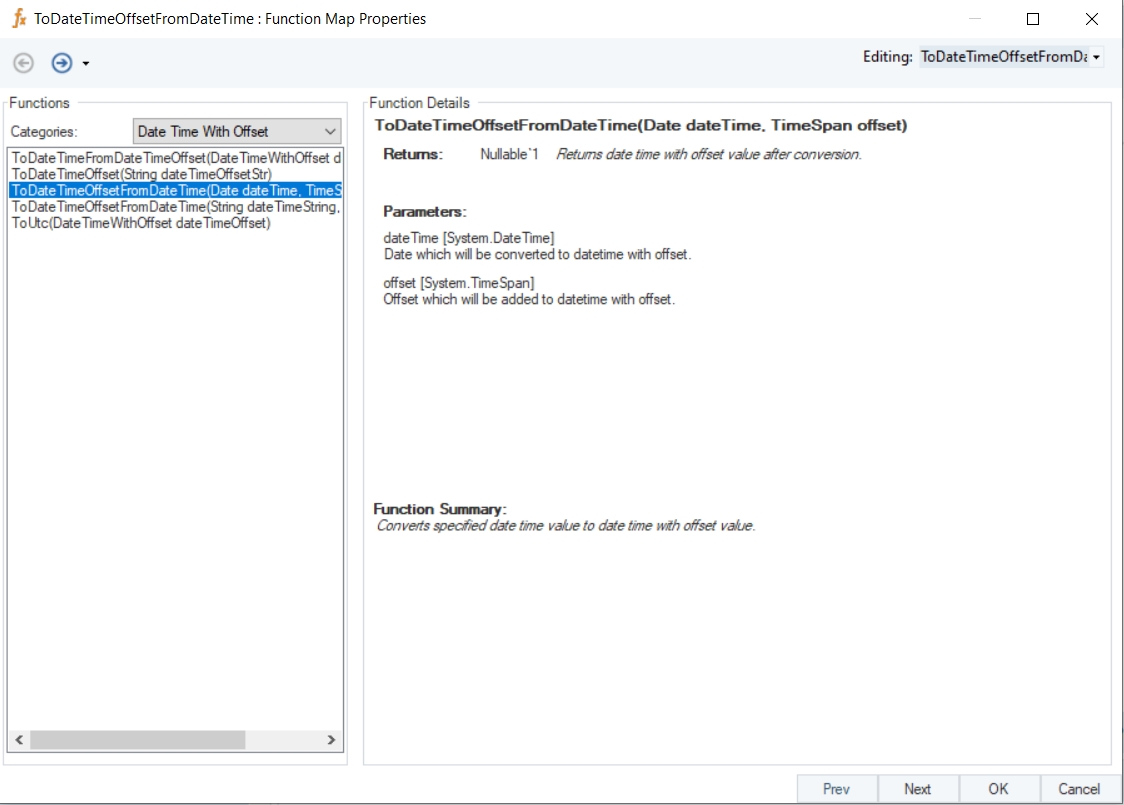The width and height of the screenshot is (1124, 805).
Task: Select ToDateTimeFromDateTimeOffset function in list
Action: [176, 158]
